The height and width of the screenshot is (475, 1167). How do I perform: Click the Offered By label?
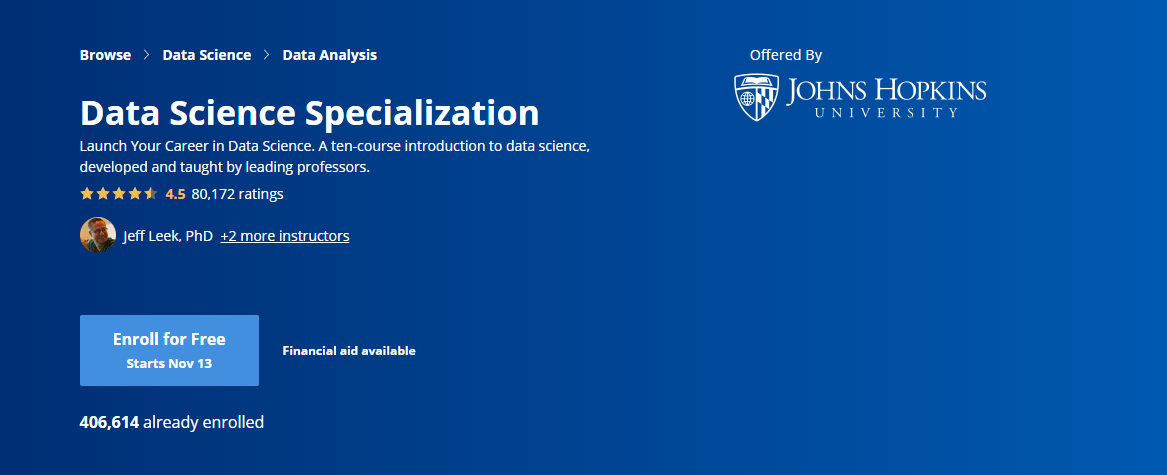tap(786, 55)
